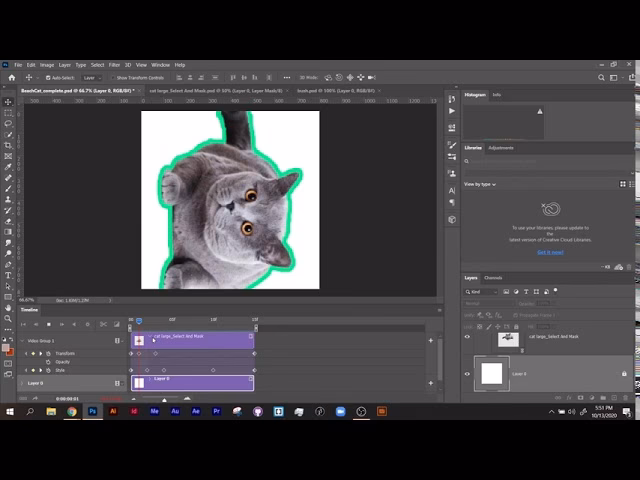Toggle the layer filter on/off switch
The width and height of the screenshot is (640, 480).
(x=556, y=291)
